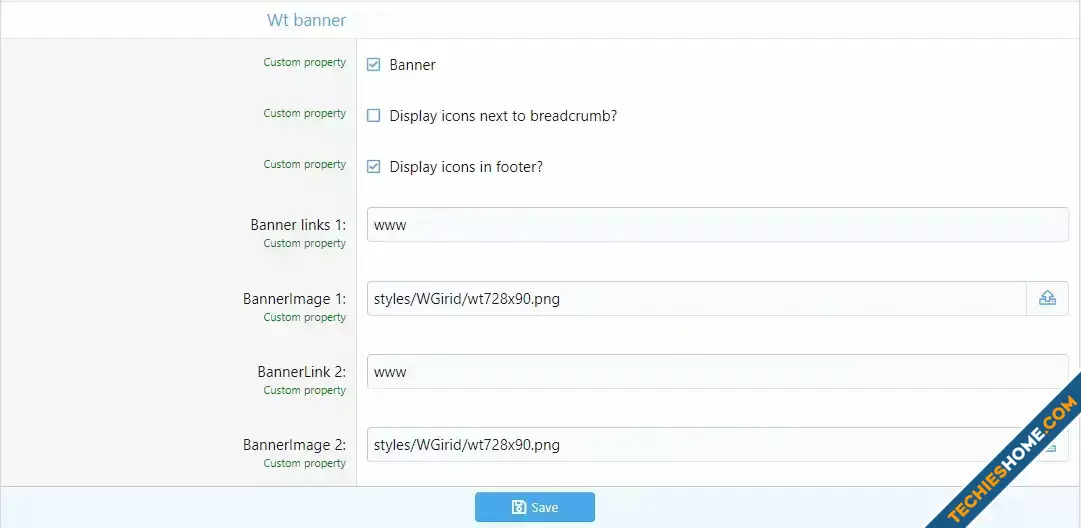The width and height of the screenshot is (1081, 528).
Task: Click the BannerLink 2 label
Action: 302,372
